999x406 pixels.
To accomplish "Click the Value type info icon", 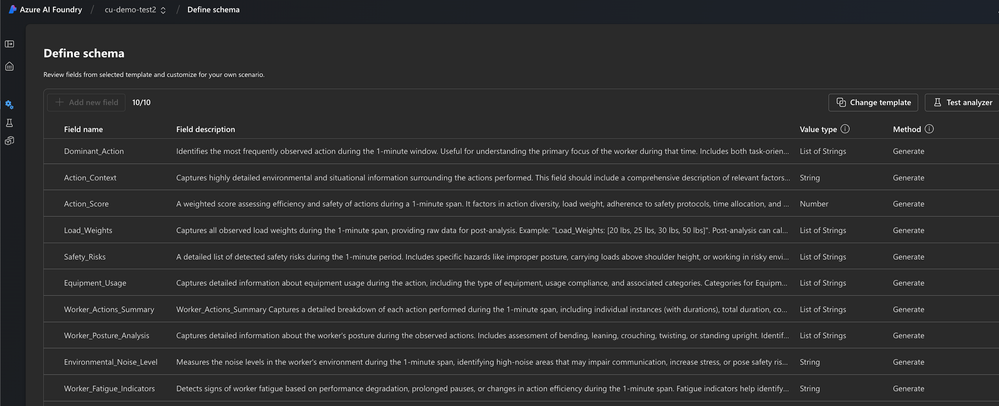I will [x=845, y=129].
